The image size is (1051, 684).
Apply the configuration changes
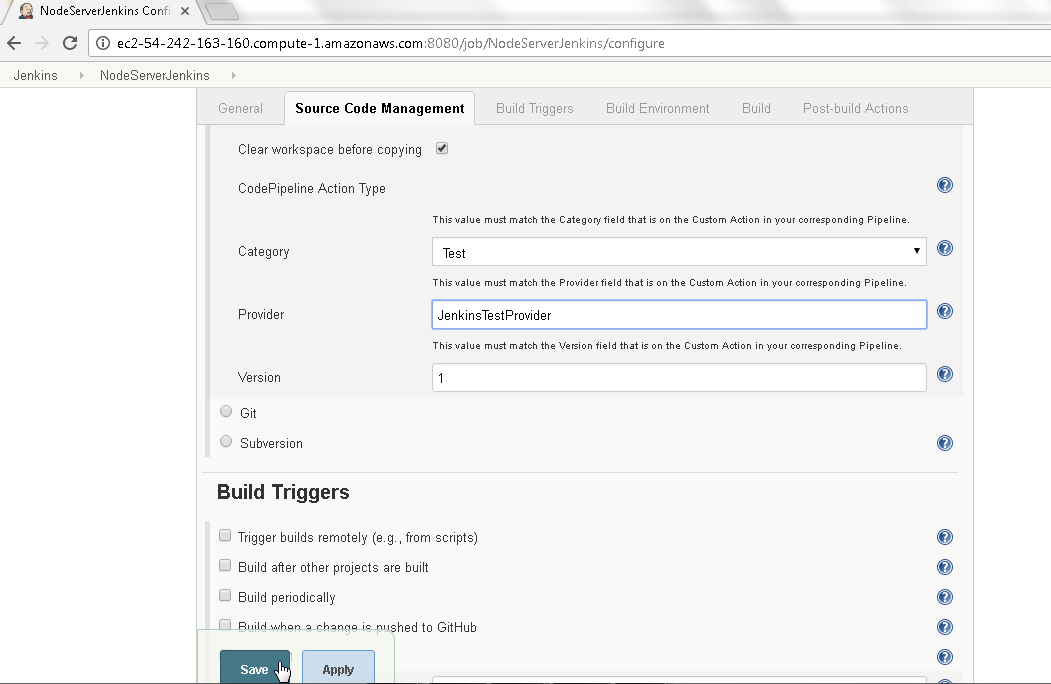click(x=338, y=668)
